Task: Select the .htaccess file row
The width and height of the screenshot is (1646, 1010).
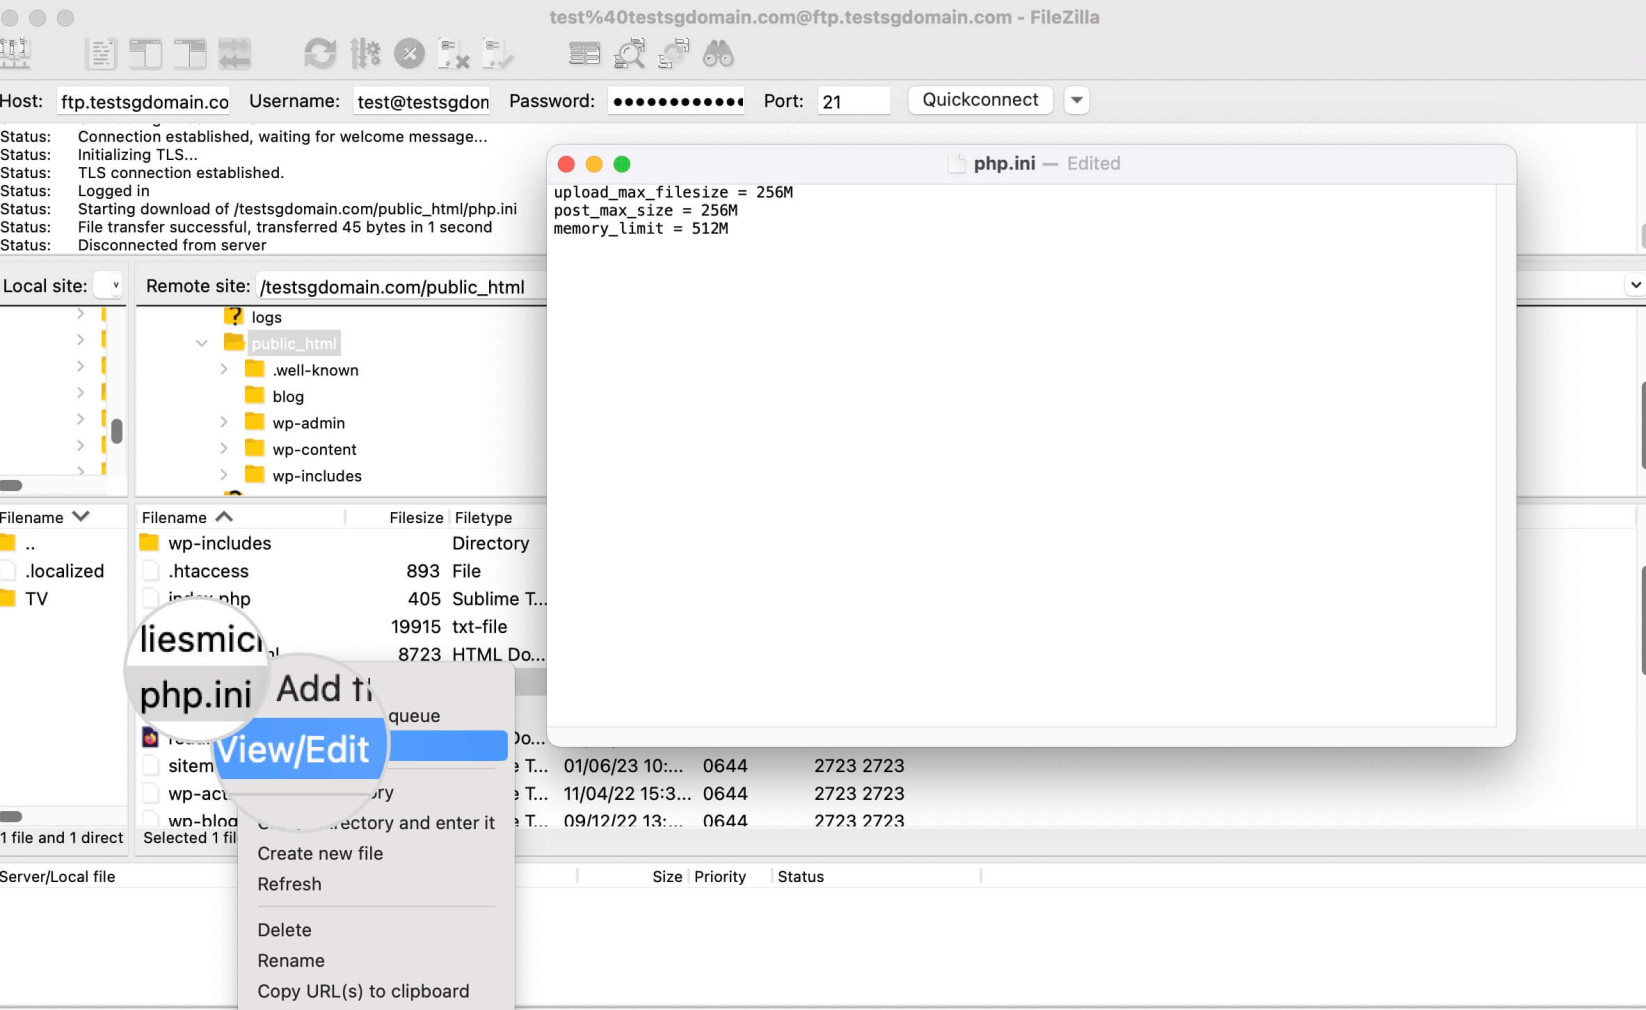Action: [x=342, y=571]
